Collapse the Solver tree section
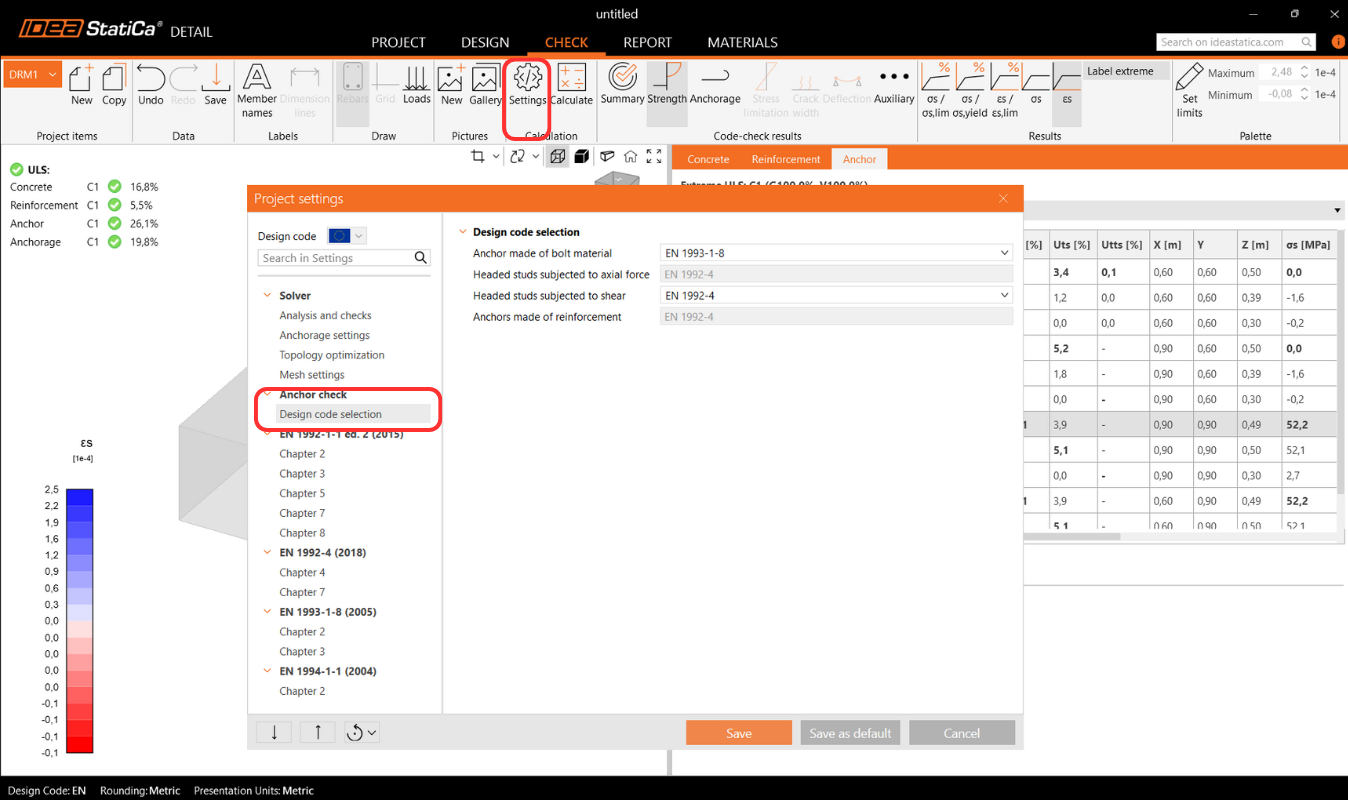 click(x=267, y=296)
